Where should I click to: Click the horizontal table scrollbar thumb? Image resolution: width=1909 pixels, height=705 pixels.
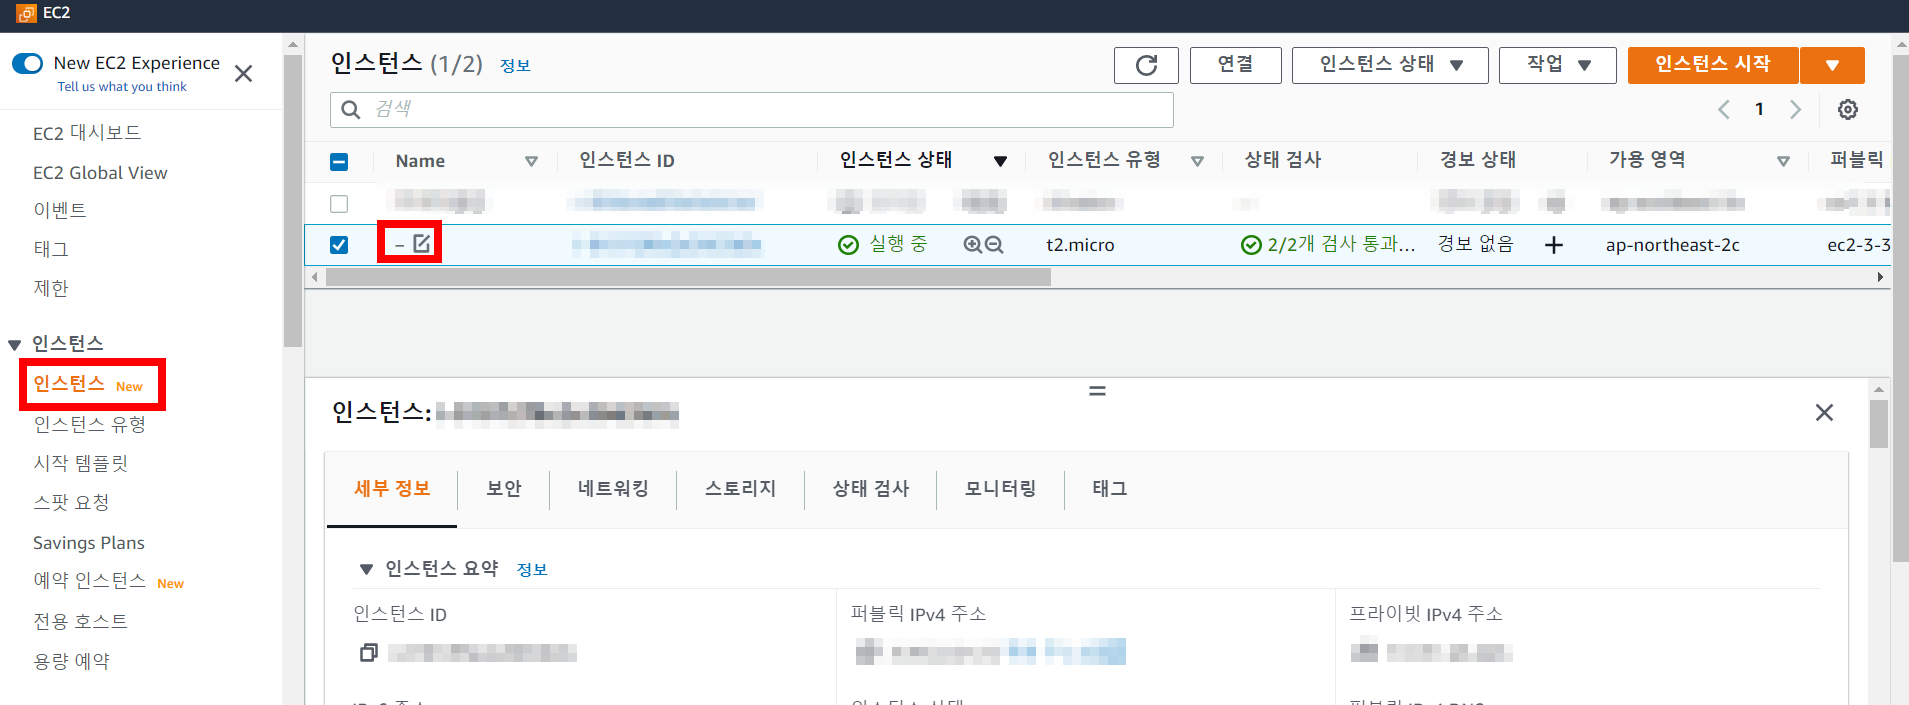point(688,277)
